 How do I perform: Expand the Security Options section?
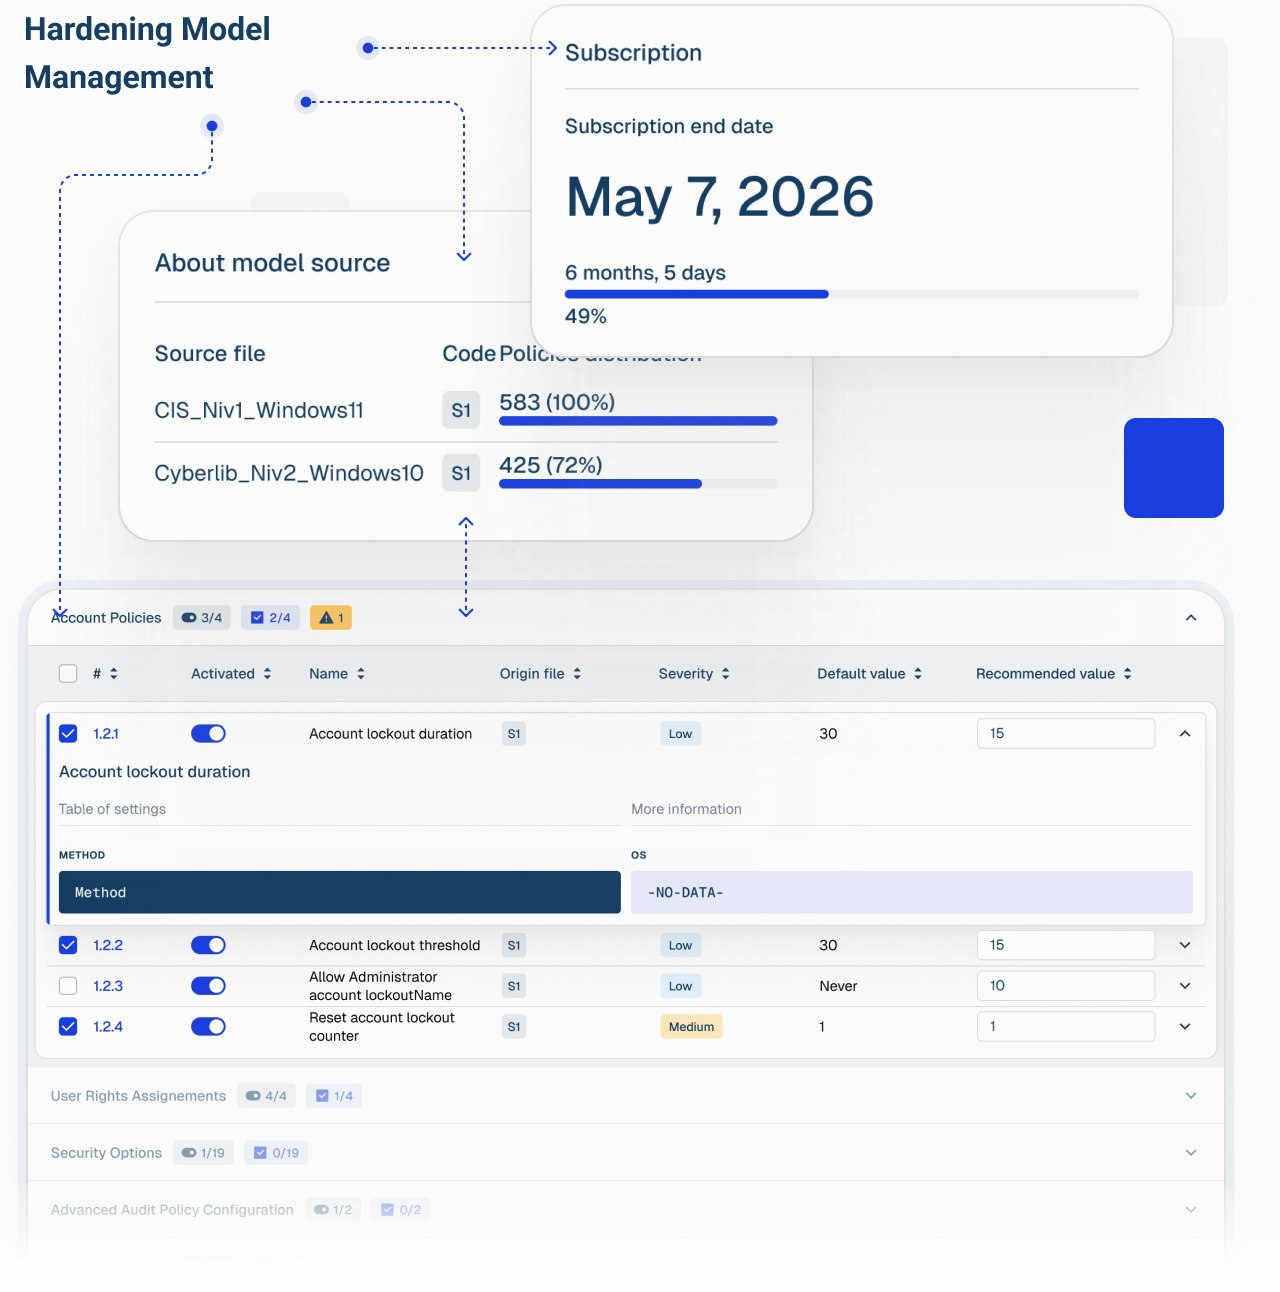tap(1191, 1152)
